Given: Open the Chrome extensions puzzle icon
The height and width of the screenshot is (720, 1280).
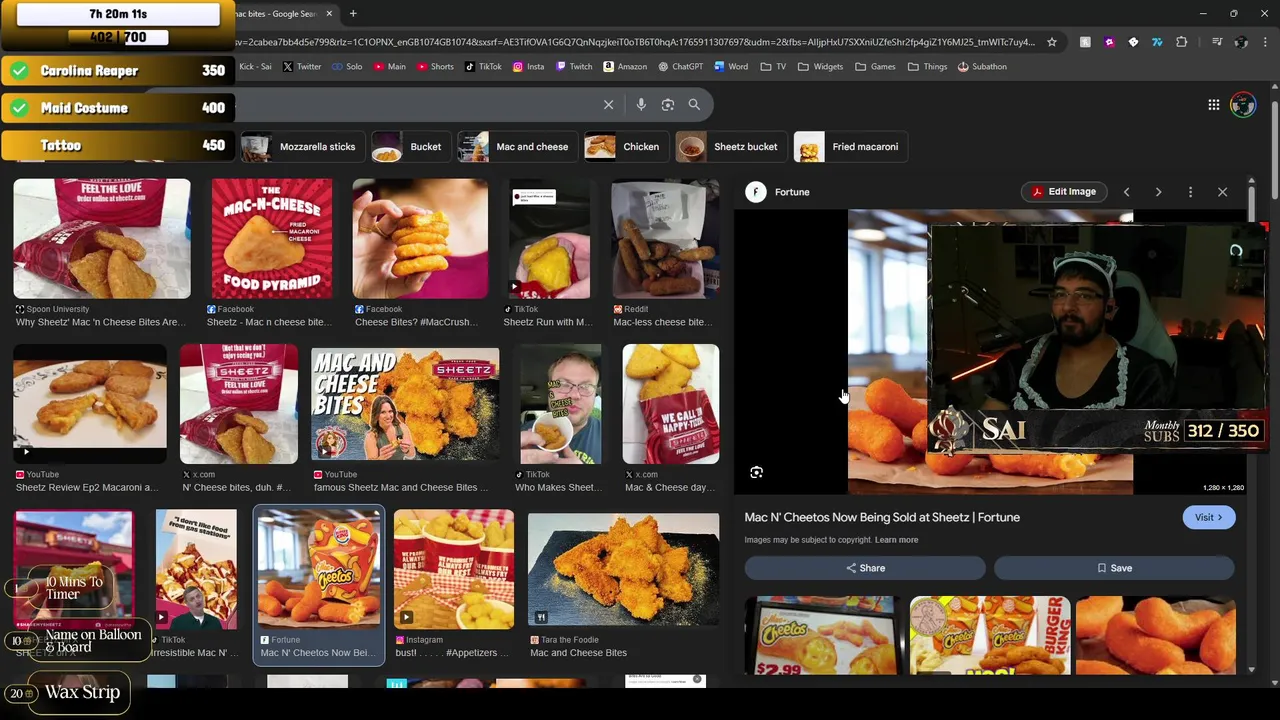Looking at the screenshot, I should (1182, 42).
